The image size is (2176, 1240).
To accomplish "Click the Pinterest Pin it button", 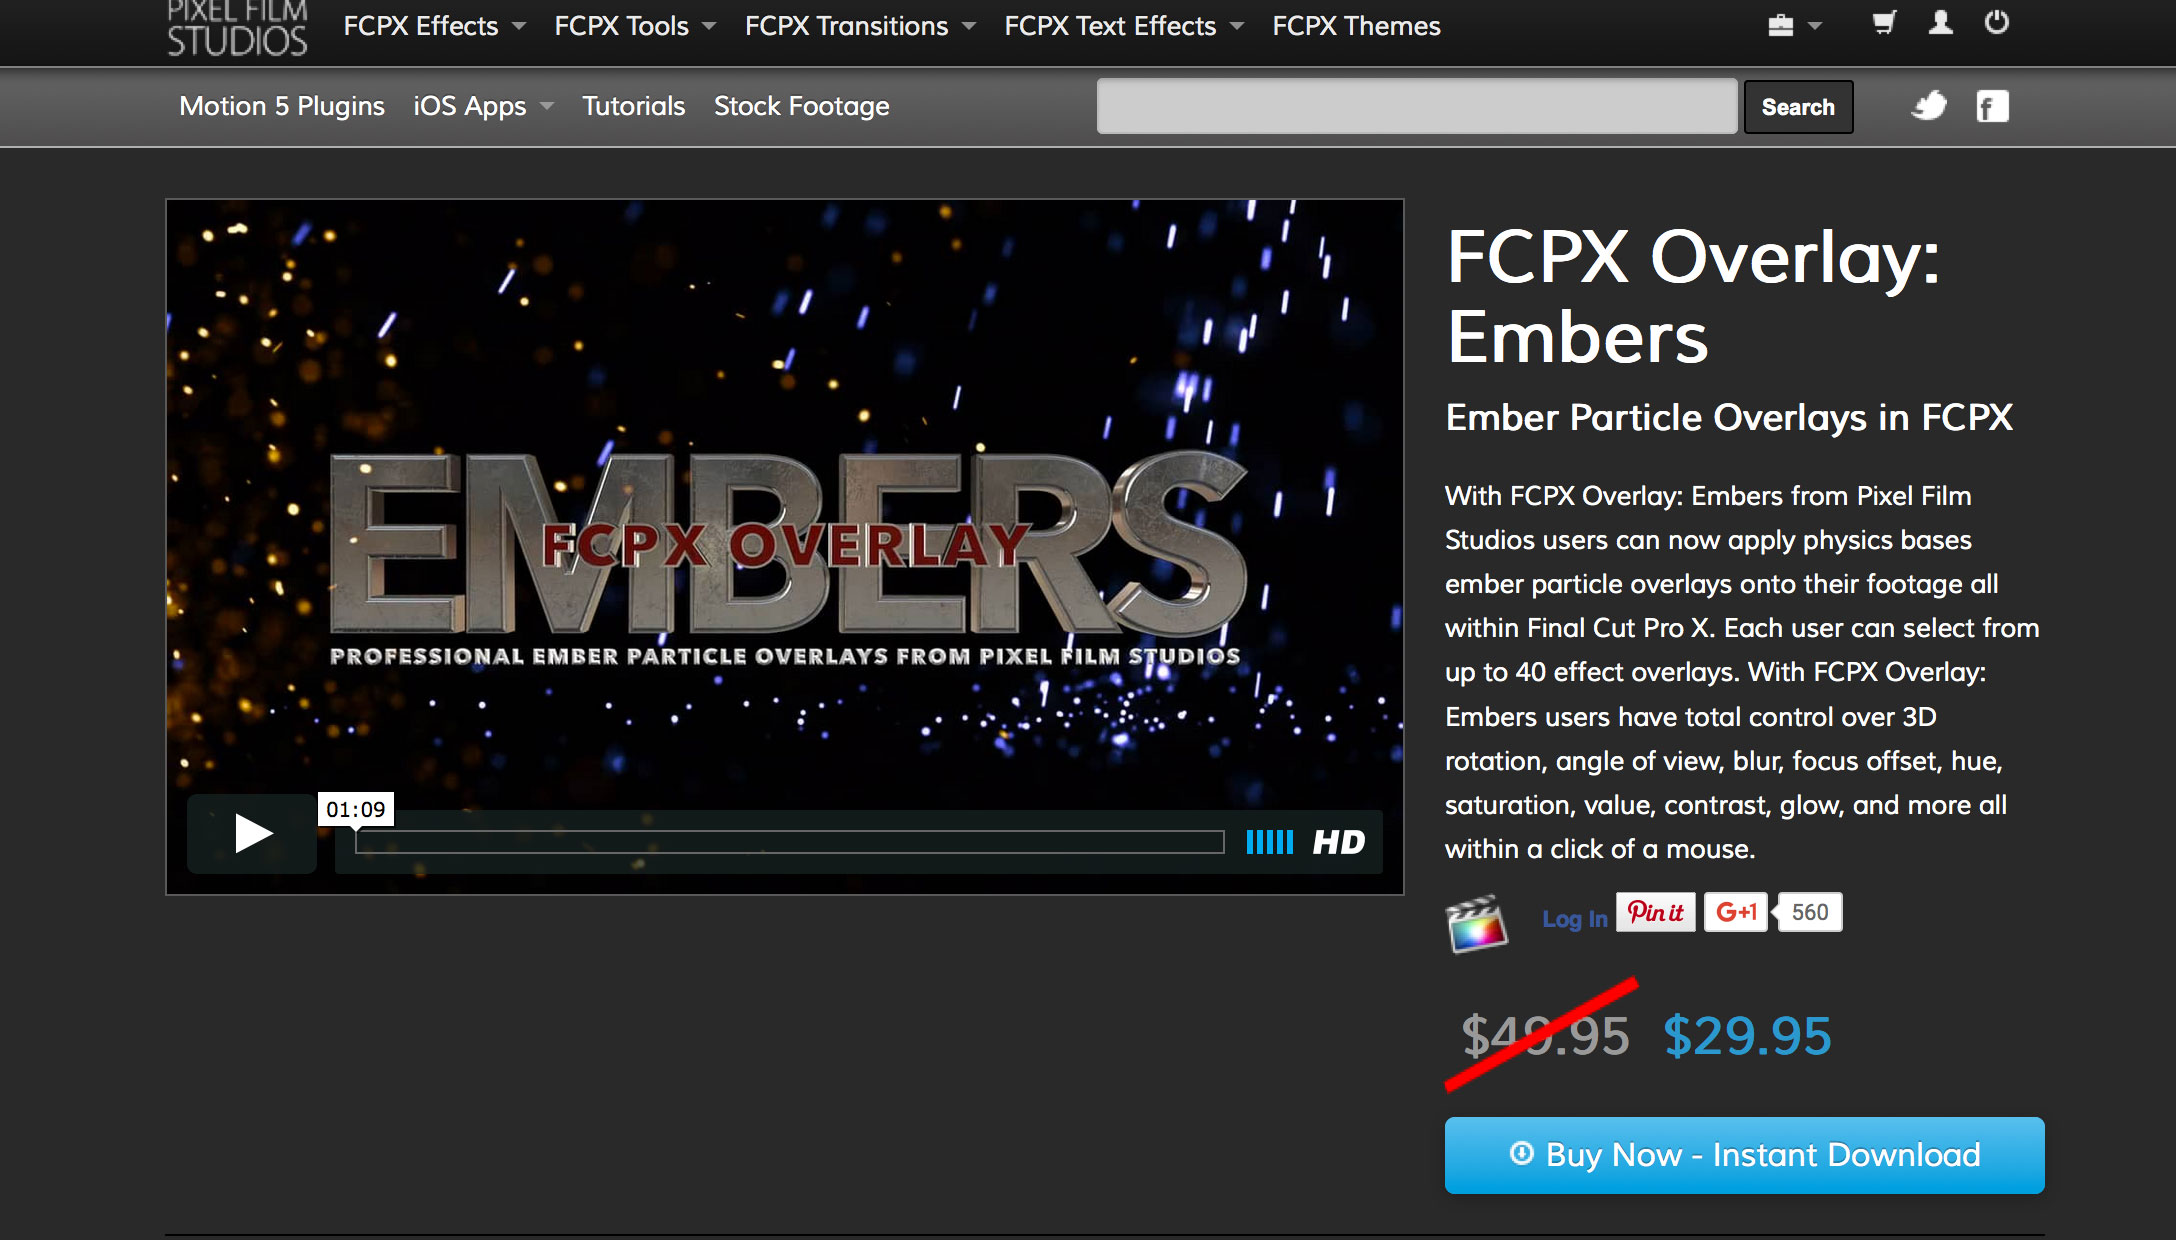I will coord(1654,913).
